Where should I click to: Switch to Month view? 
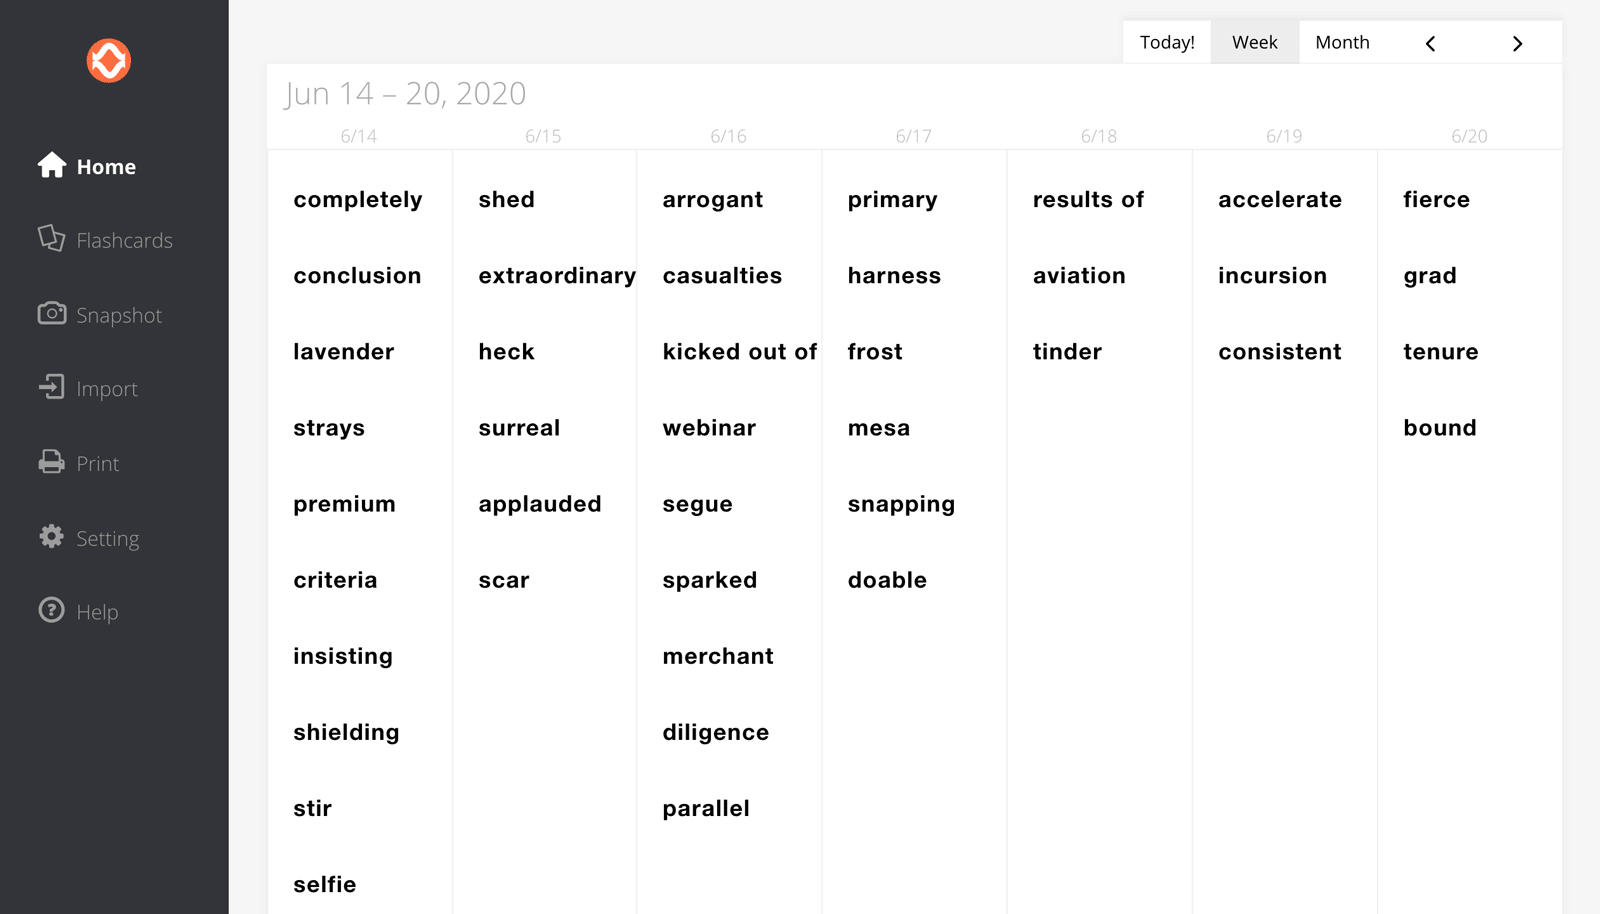coord(1342,42)
